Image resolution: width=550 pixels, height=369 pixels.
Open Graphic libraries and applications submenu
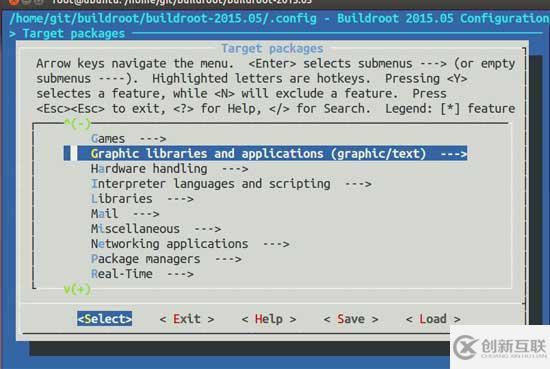(x=266, y=154)
